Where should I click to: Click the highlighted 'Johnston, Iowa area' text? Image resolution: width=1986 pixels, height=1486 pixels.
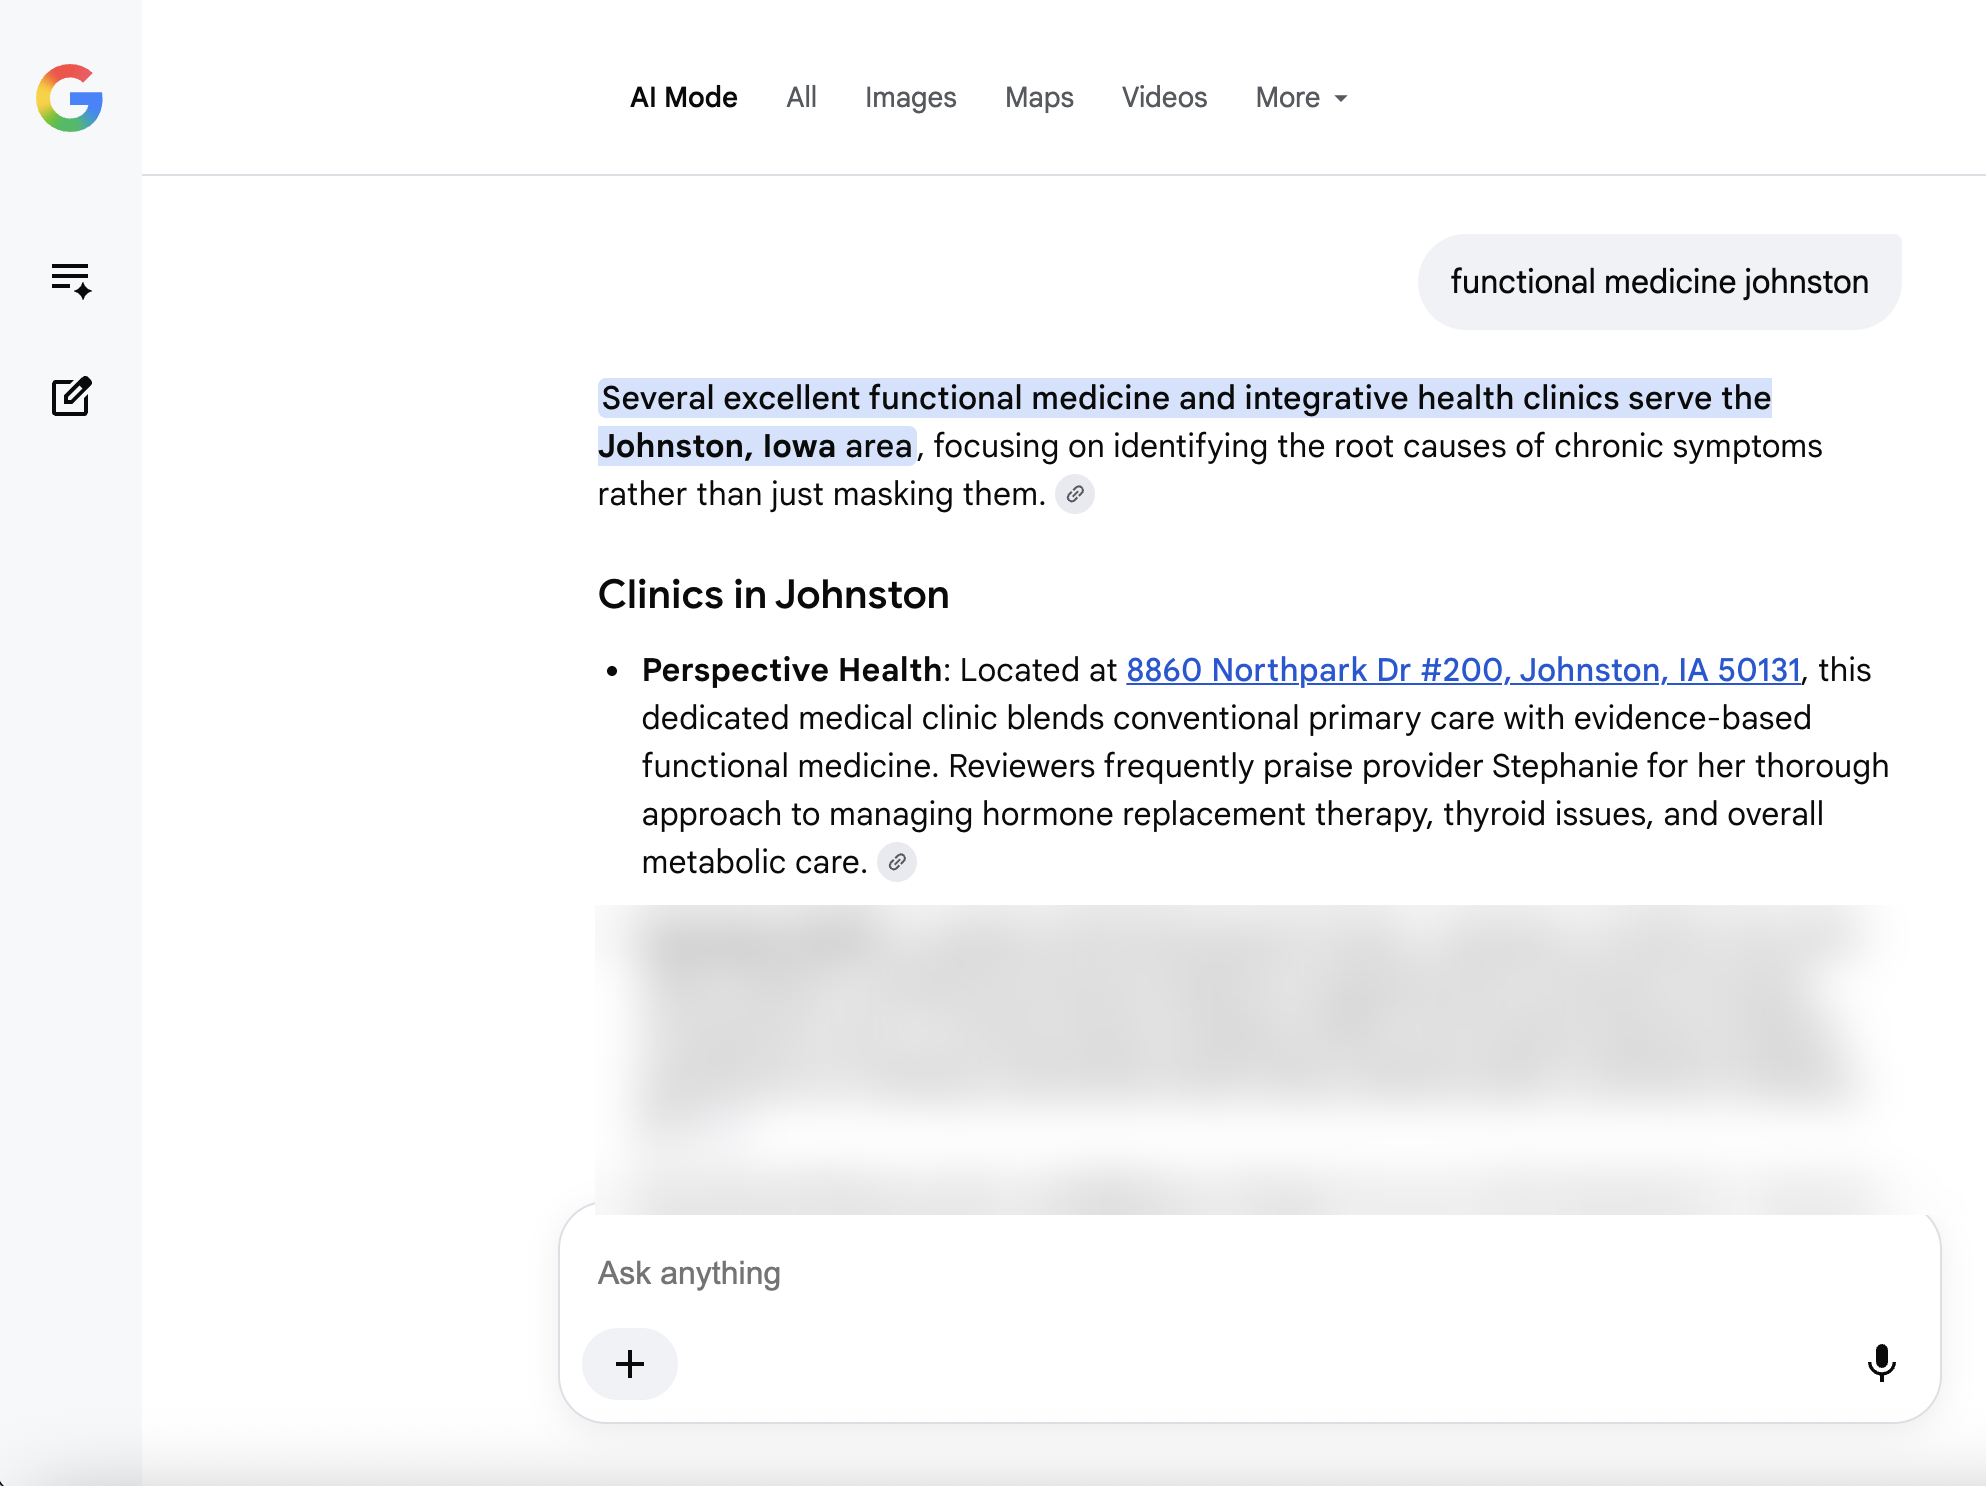coord(756,446)
